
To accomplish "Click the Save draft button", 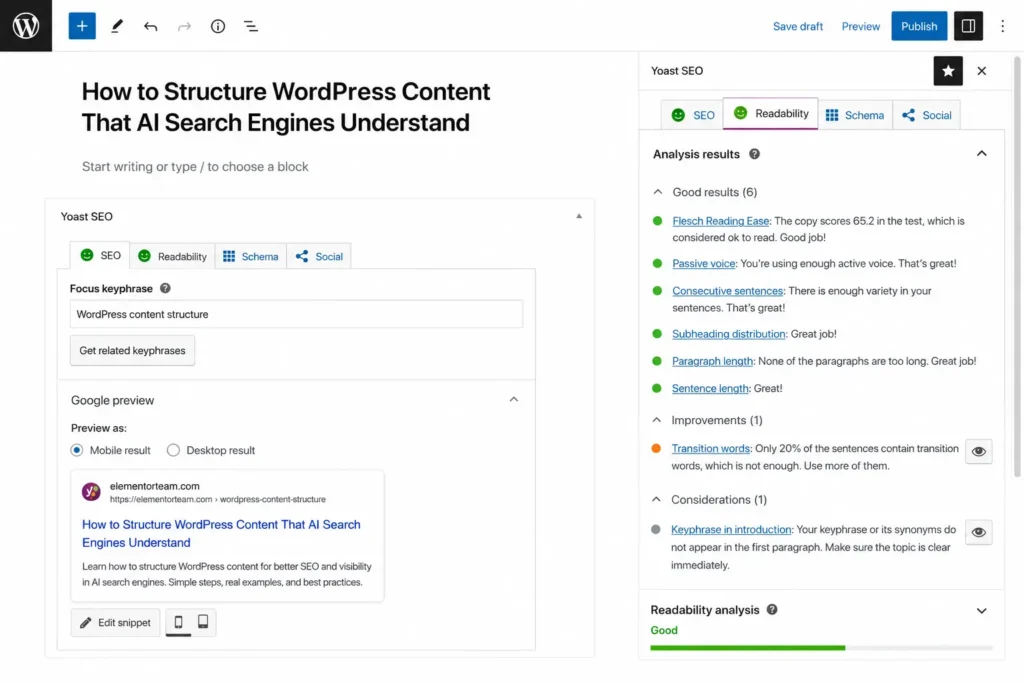I will coord(797,26).
